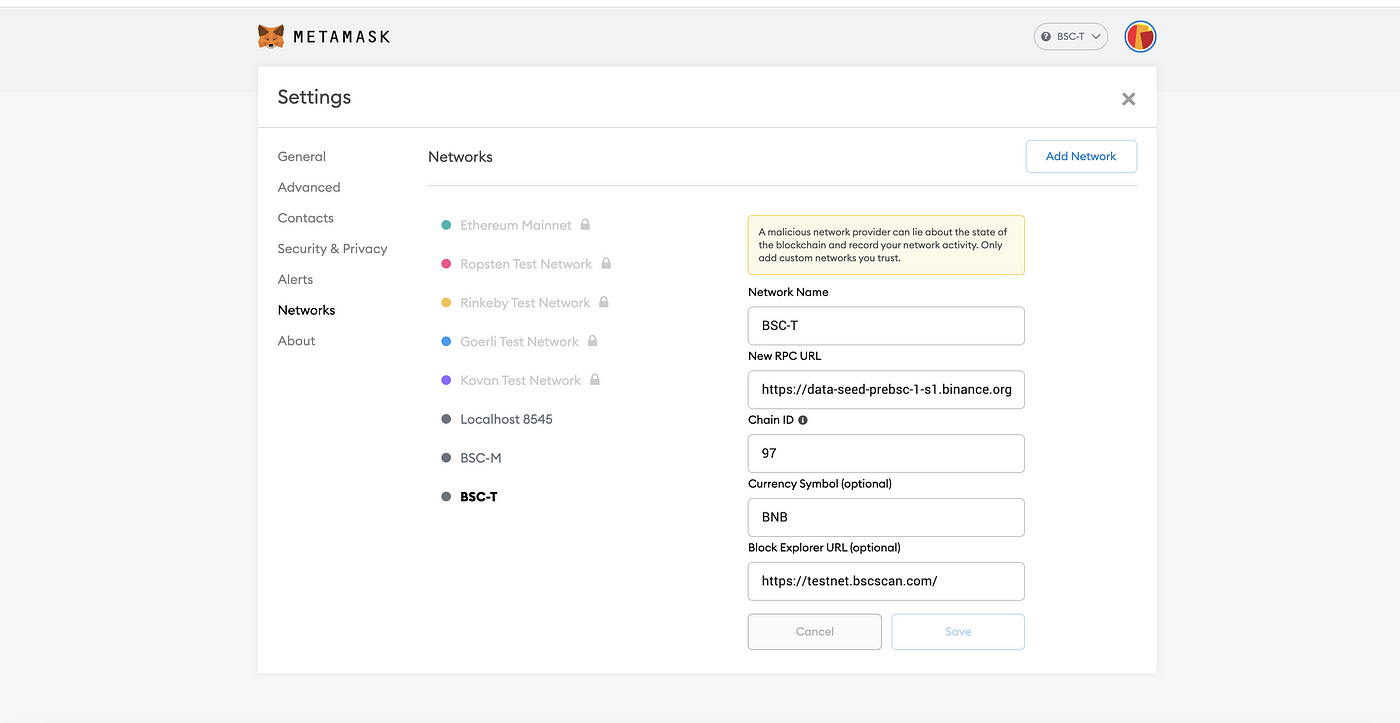Click the Cancel button
1400x723 pixels.
pos(815,632)
